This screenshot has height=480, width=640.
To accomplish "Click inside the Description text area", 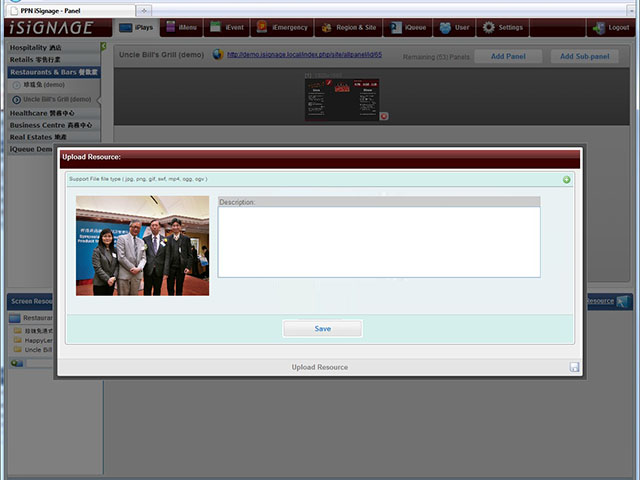I will tap(379, 241).
